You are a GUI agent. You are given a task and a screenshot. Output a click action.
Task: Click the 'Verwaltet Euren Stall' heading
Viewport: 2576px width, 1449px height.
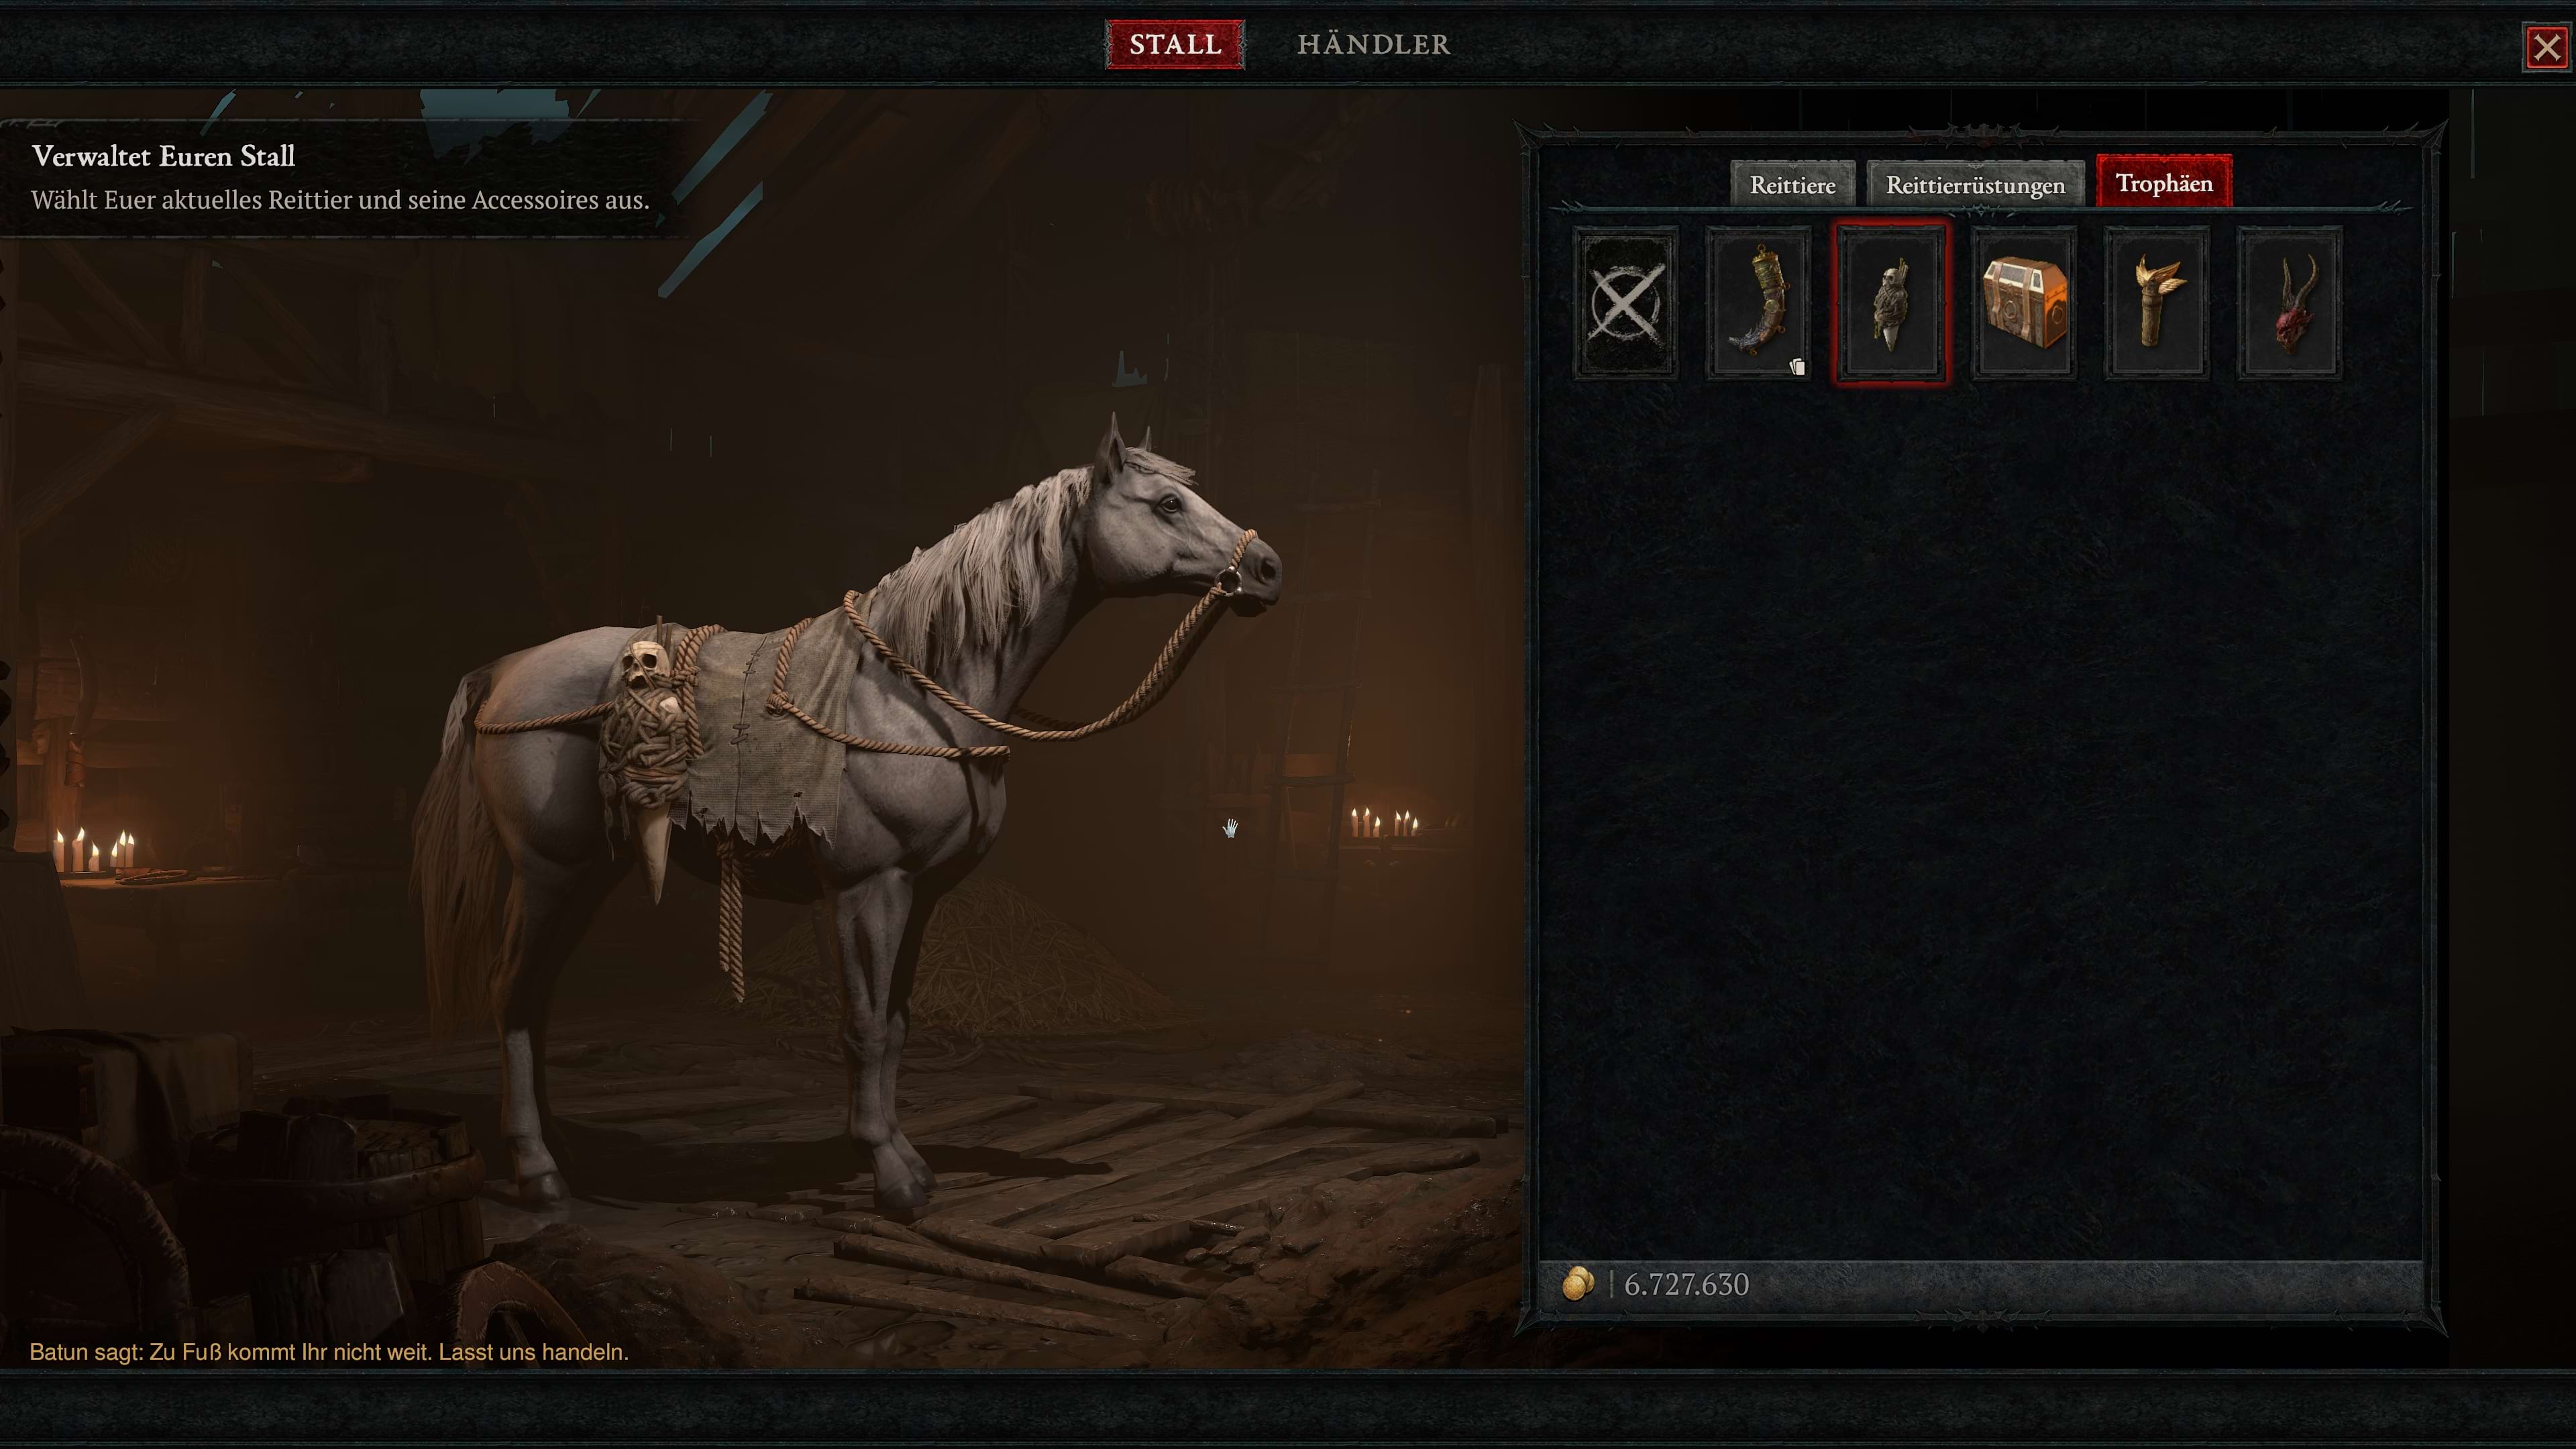(163, 156)
